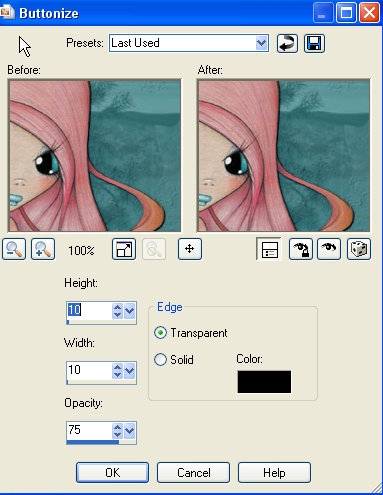
Task: Expand the Opacity value dropdown arrow
Action: [x=129, y=431]
